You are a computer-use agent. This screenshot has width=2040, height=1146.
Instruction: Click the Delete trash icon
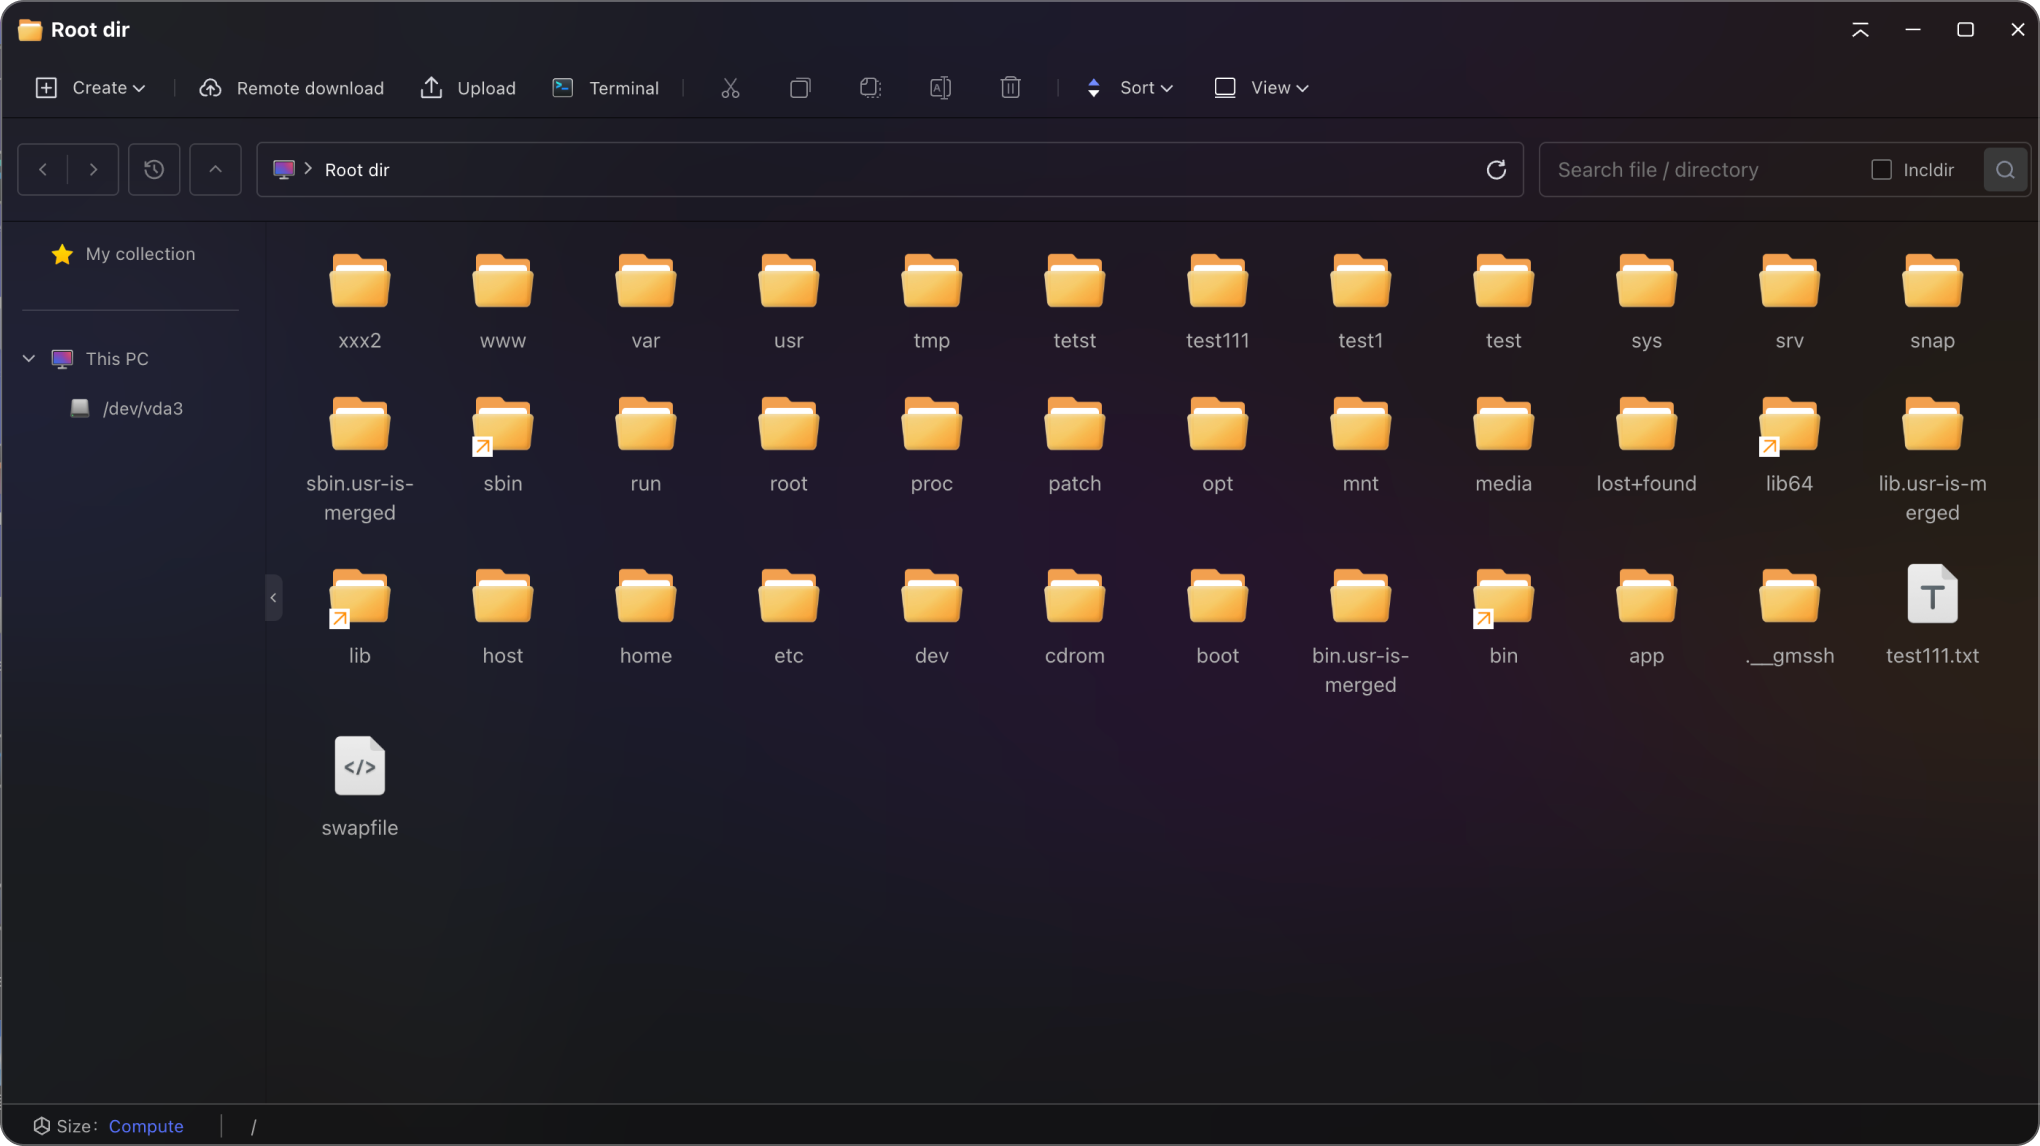(1010, 88)
